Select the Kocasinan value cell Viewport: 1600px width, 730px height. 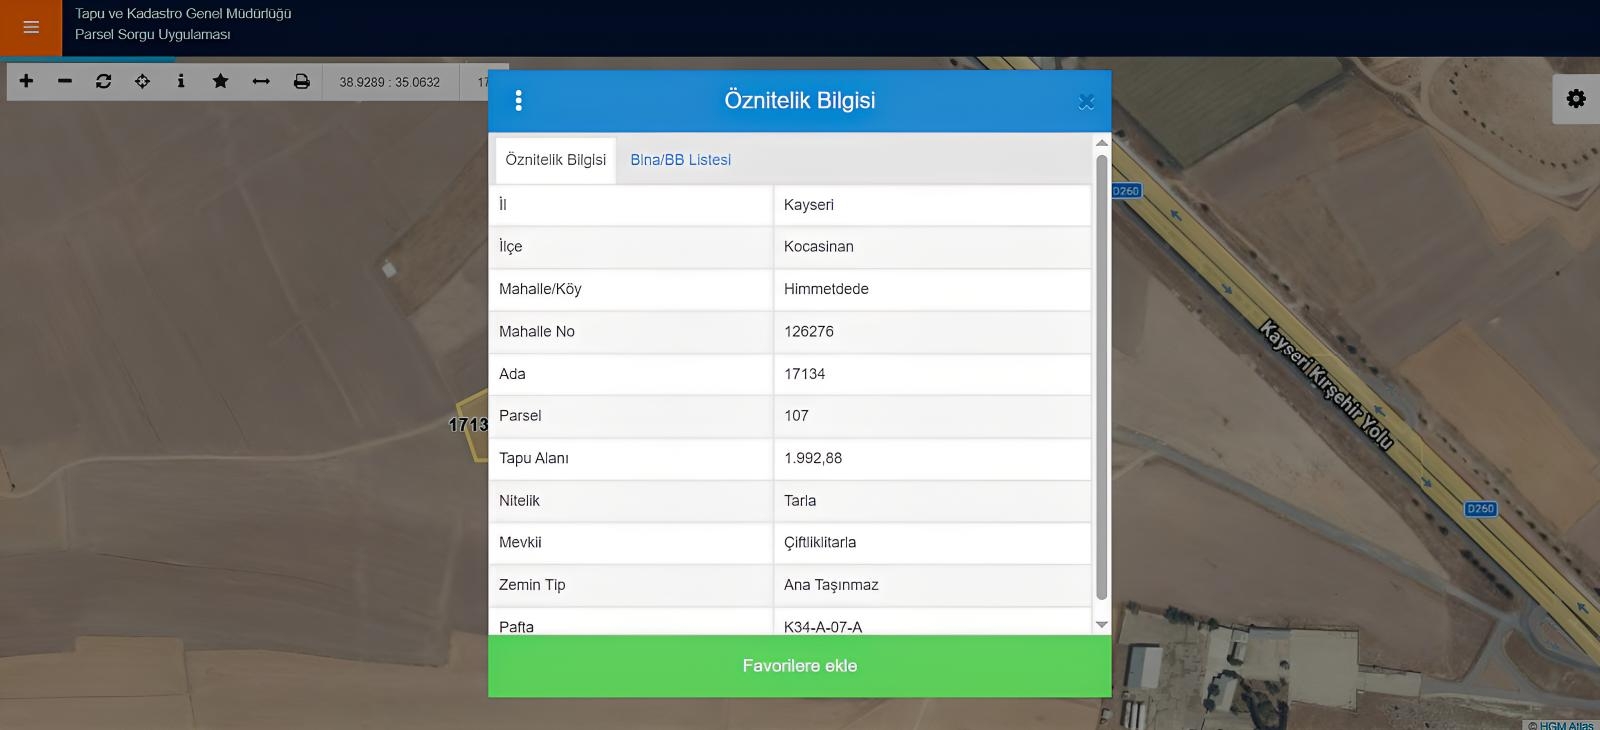(x=932, y=247)
